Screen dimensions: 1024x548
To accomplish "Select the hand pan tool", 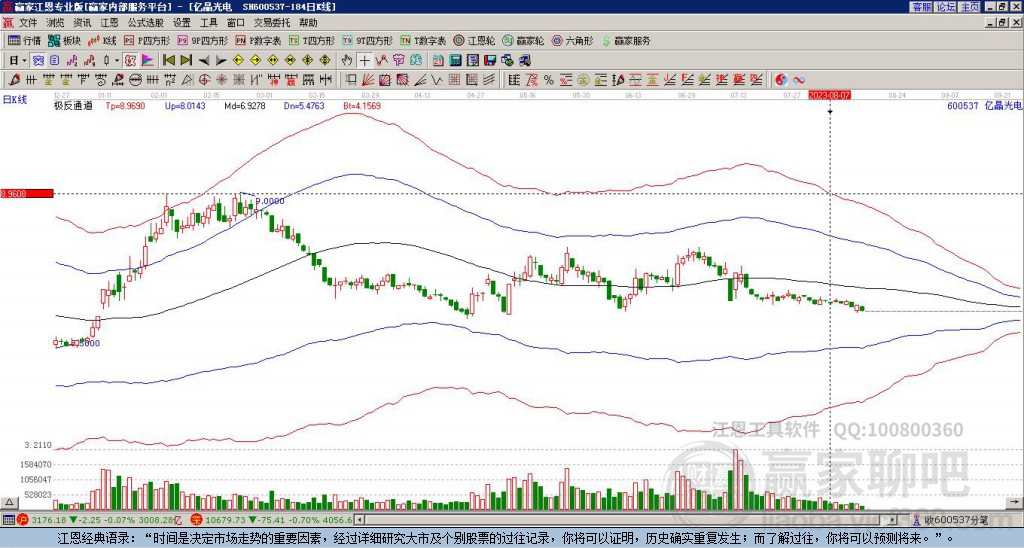I will tap(347, 60).
